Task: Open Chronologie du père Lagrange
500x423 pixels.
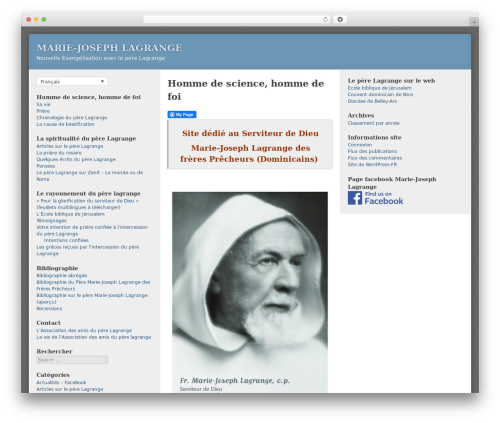Action: tap(72, 118)
